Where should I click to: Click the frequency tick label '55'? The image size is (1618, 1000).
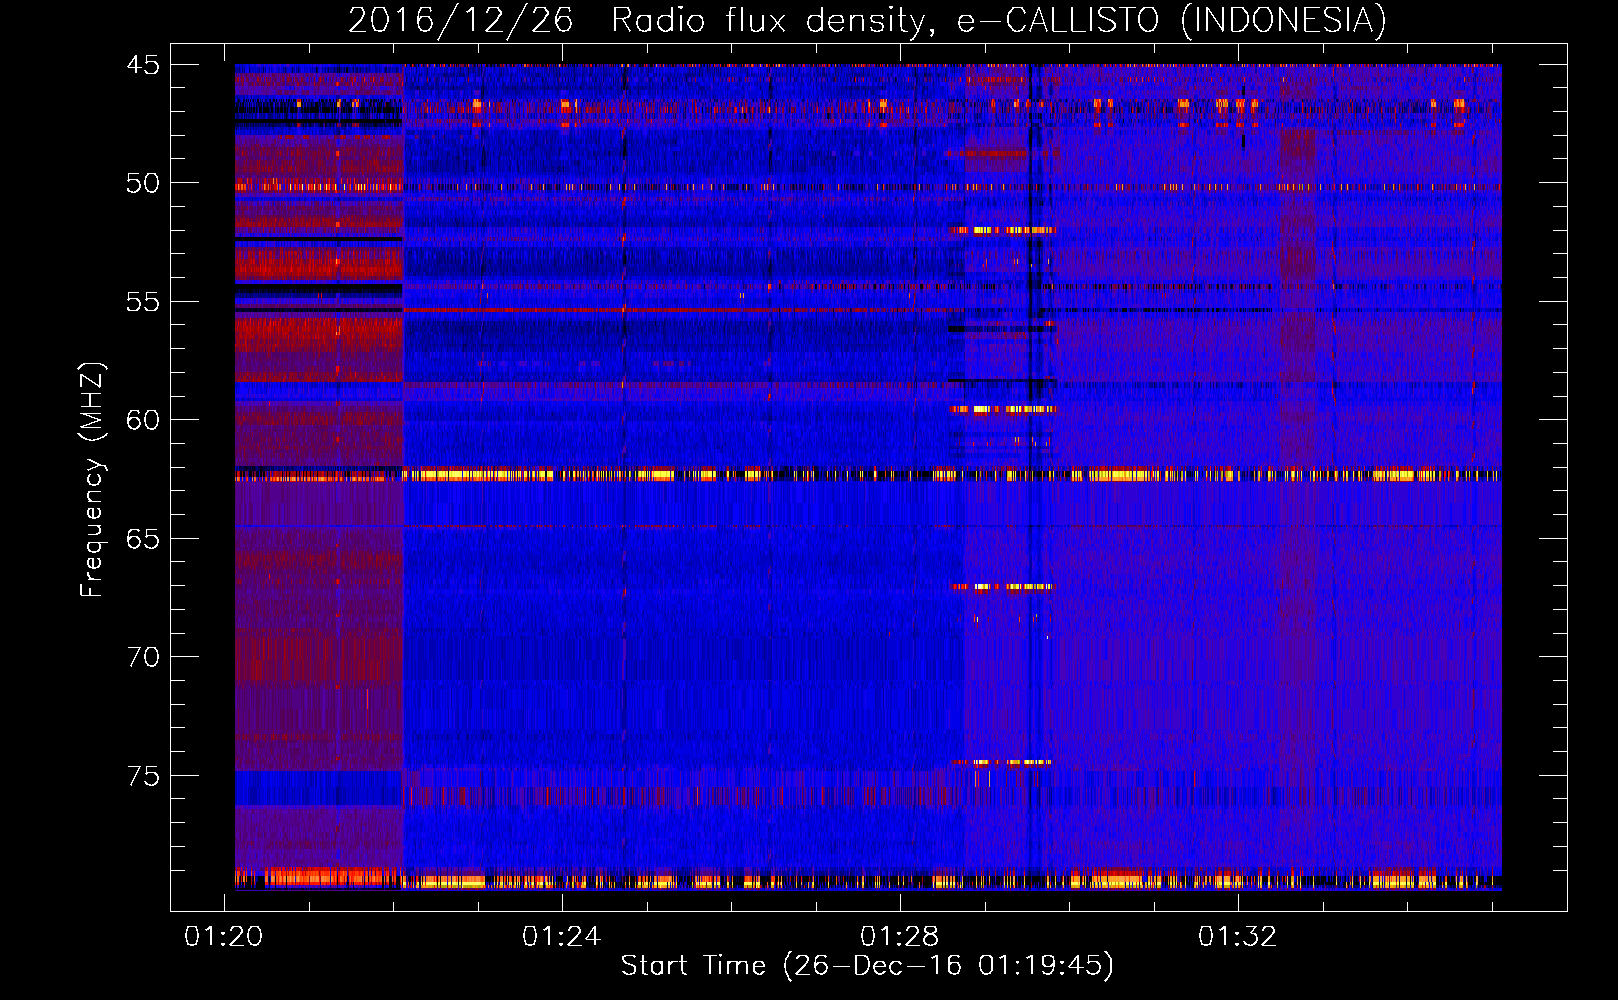(x=143, y=302)
